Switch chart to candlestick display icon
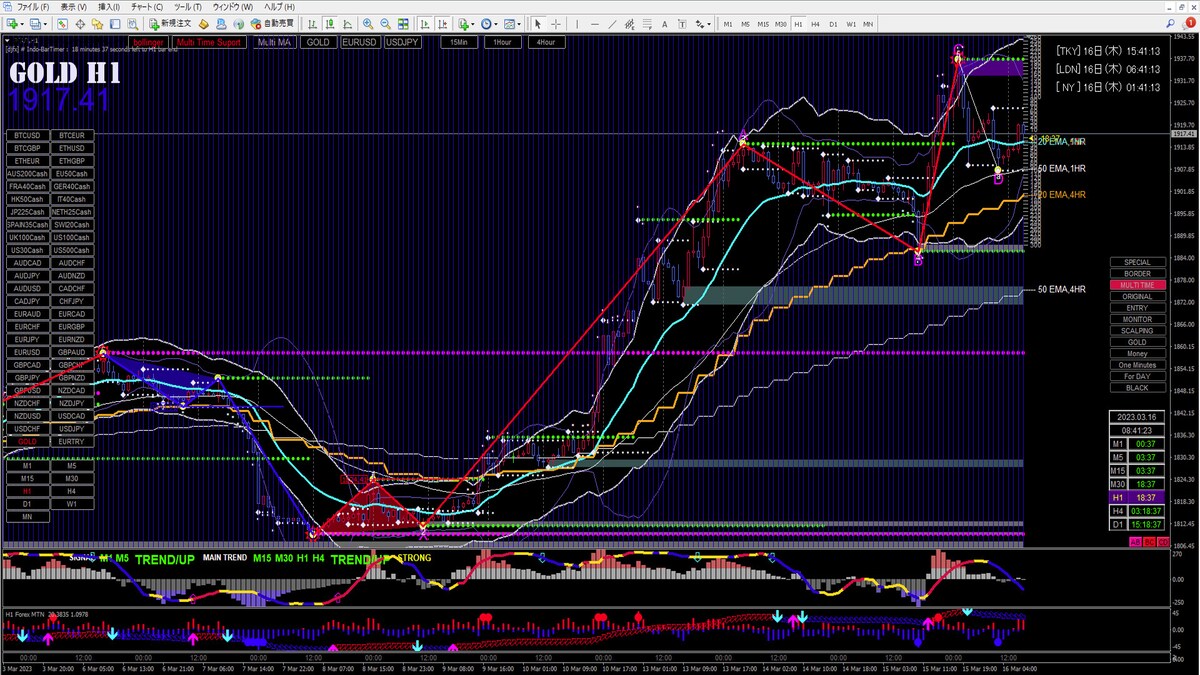The width and height of the screenshot is (1200, 675). [329, 23]
